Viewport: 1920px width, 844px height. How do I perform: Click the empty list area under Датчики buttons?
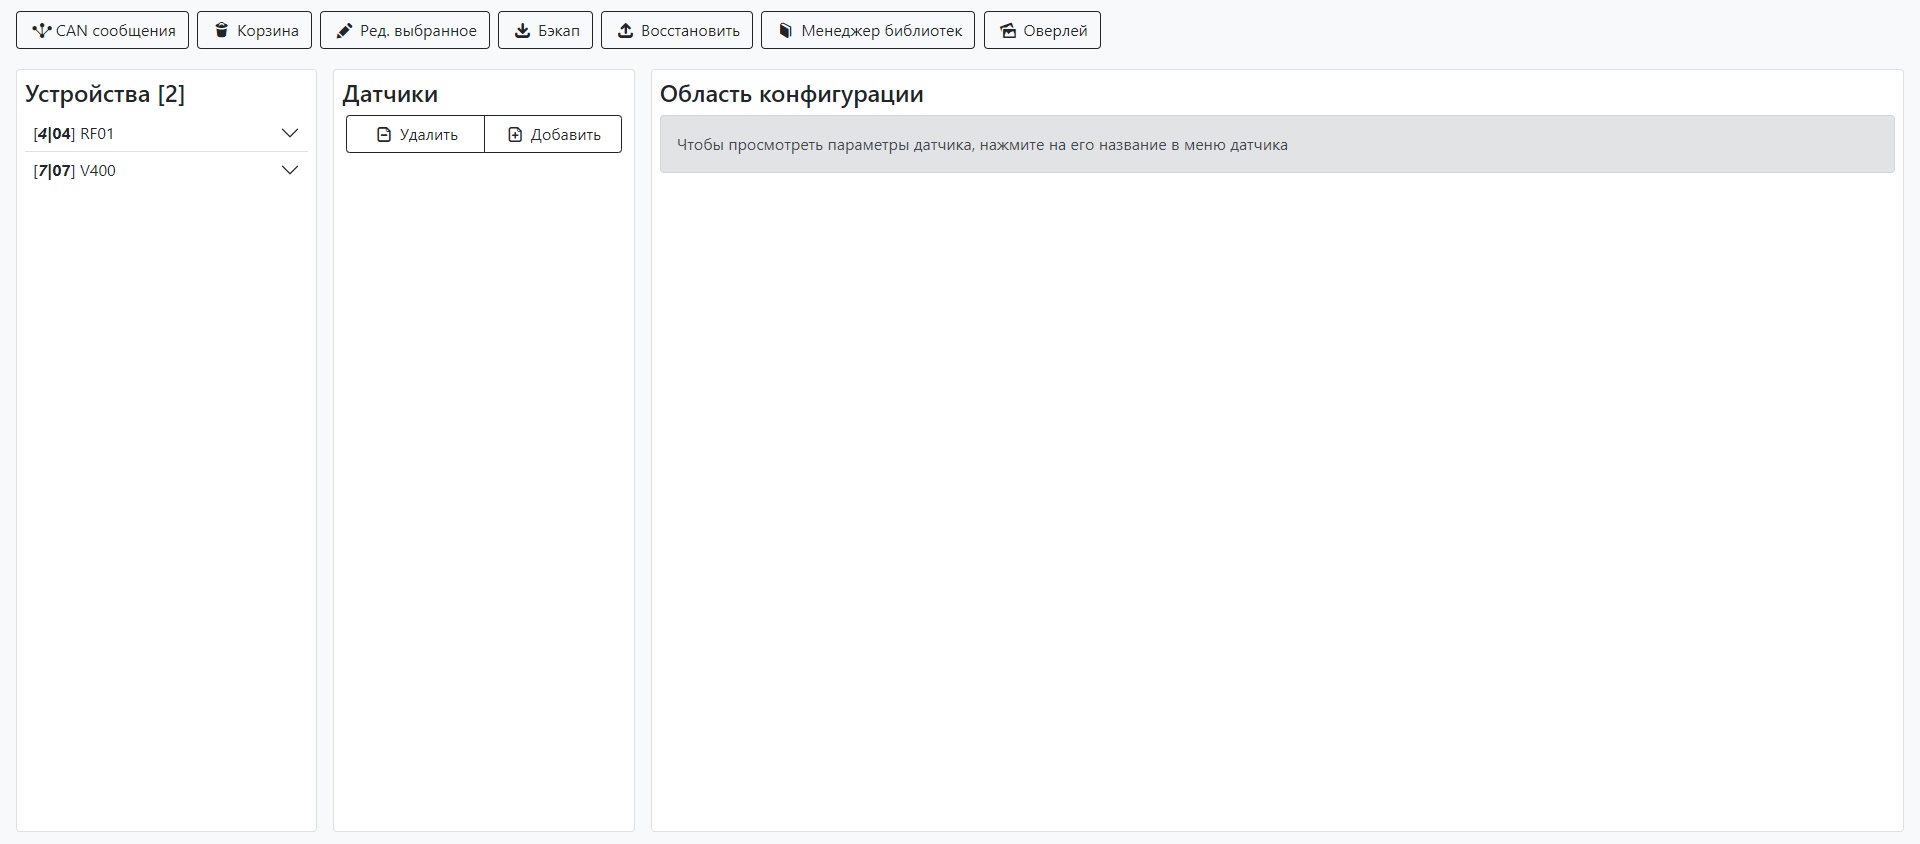(484, 480)
